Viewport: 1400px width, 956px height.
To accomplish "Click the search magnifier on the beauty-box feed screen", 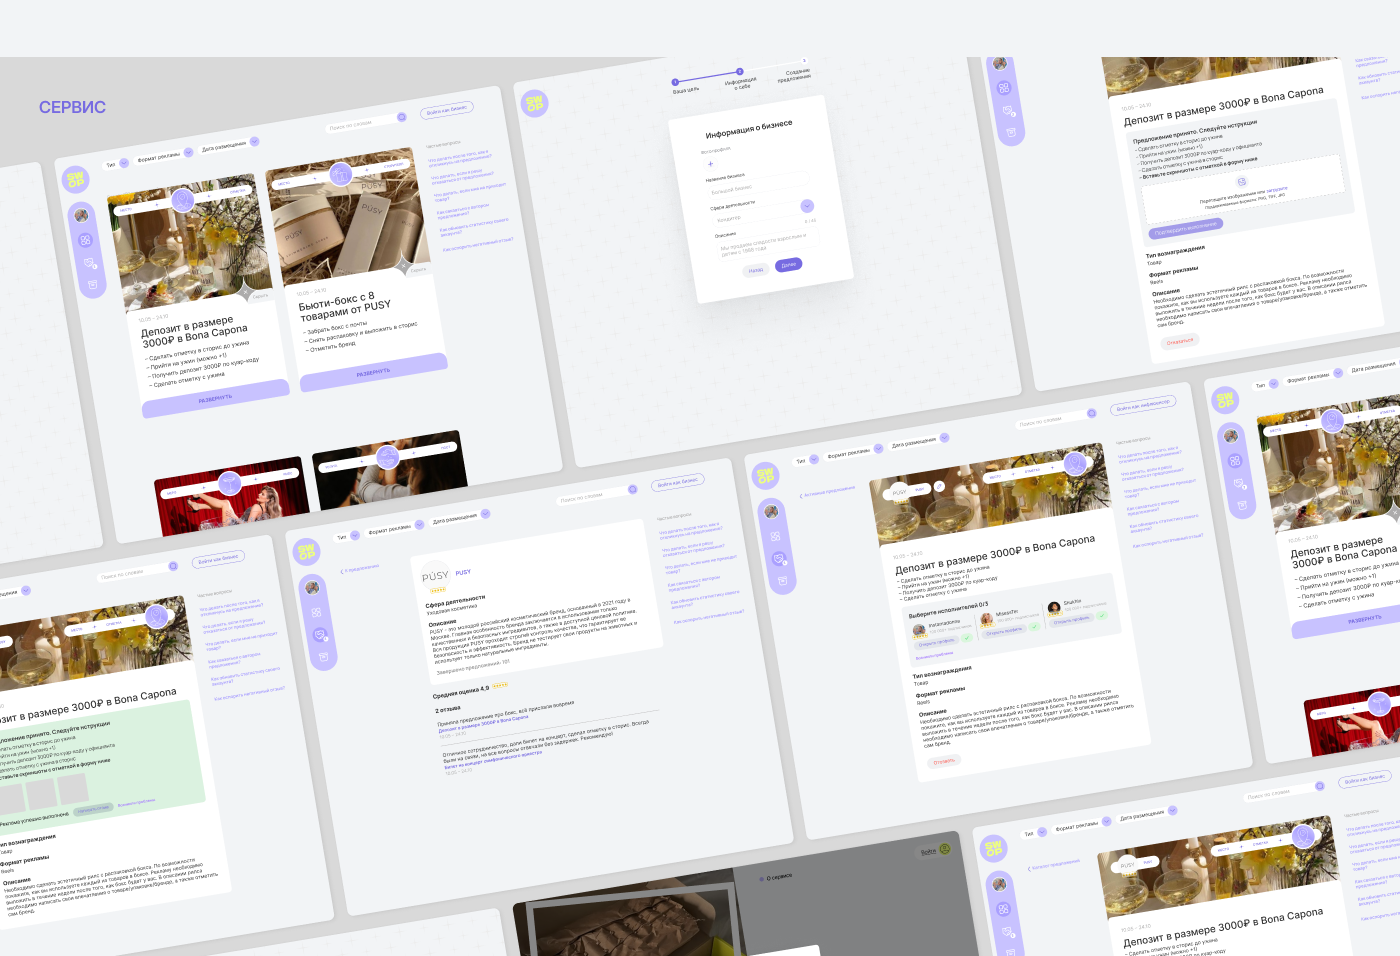I will tap(402, 117).
